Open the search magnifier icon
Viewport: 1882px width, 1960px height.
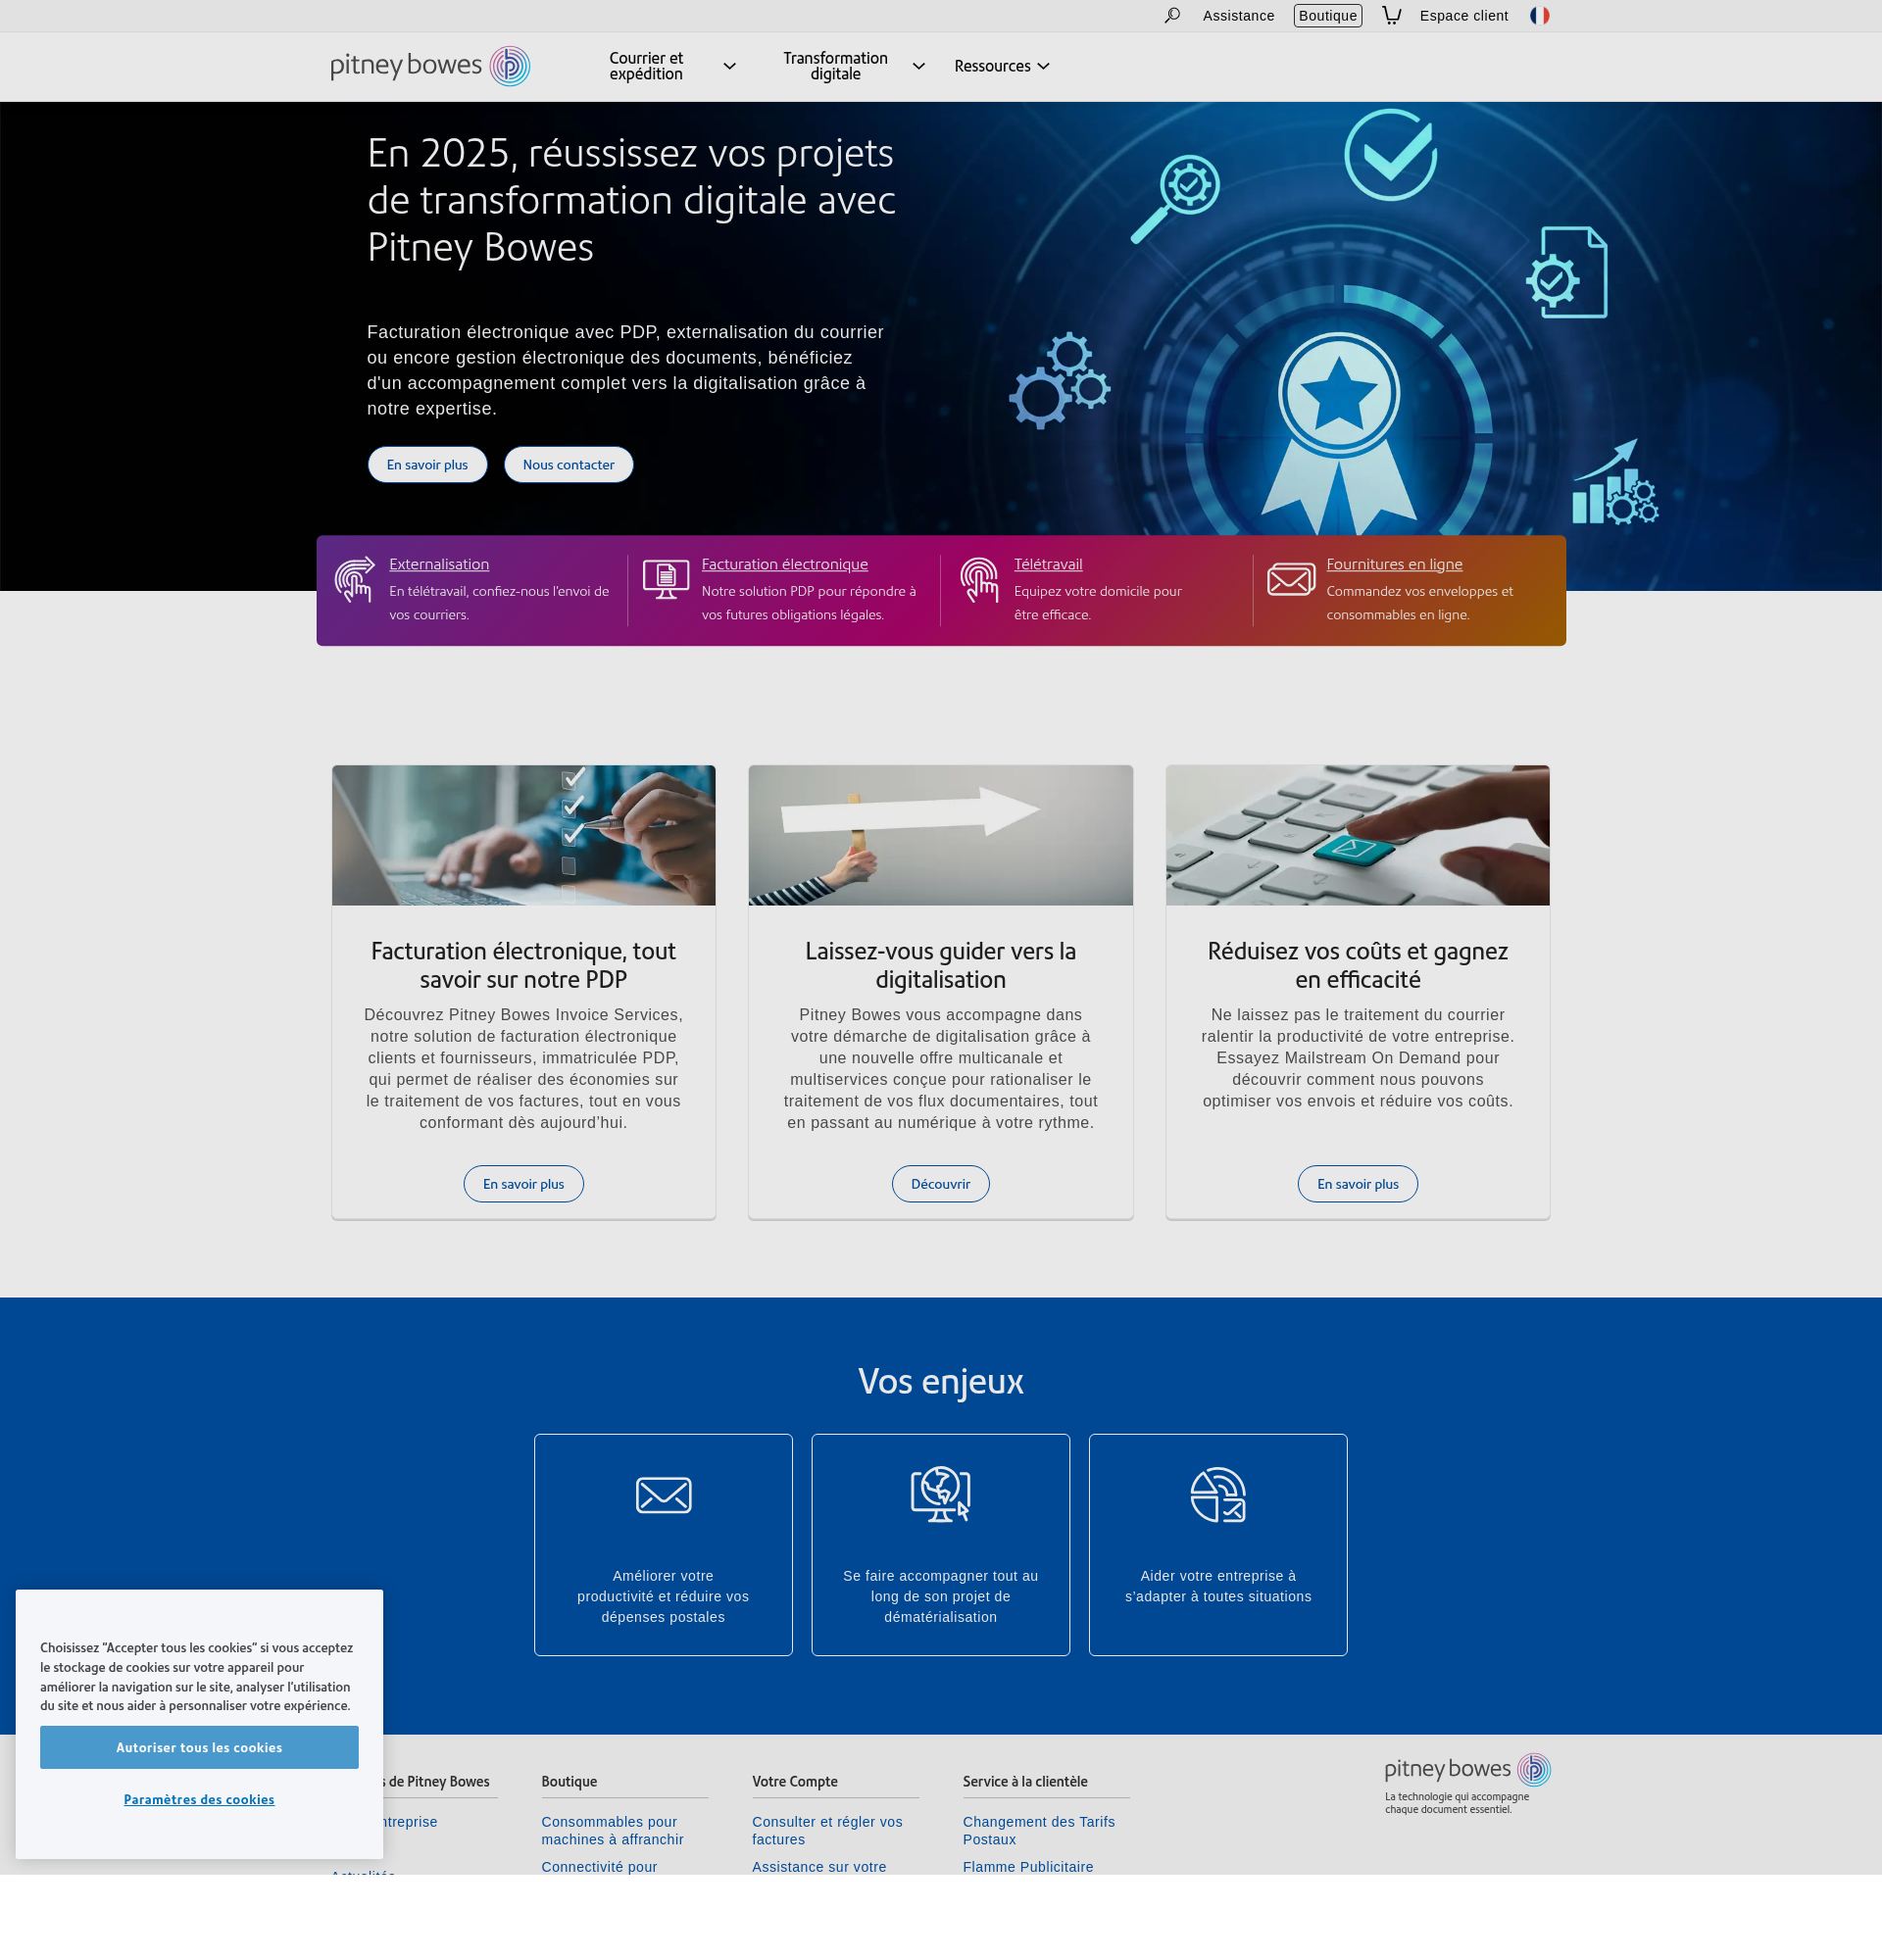tap(1172, 15)
